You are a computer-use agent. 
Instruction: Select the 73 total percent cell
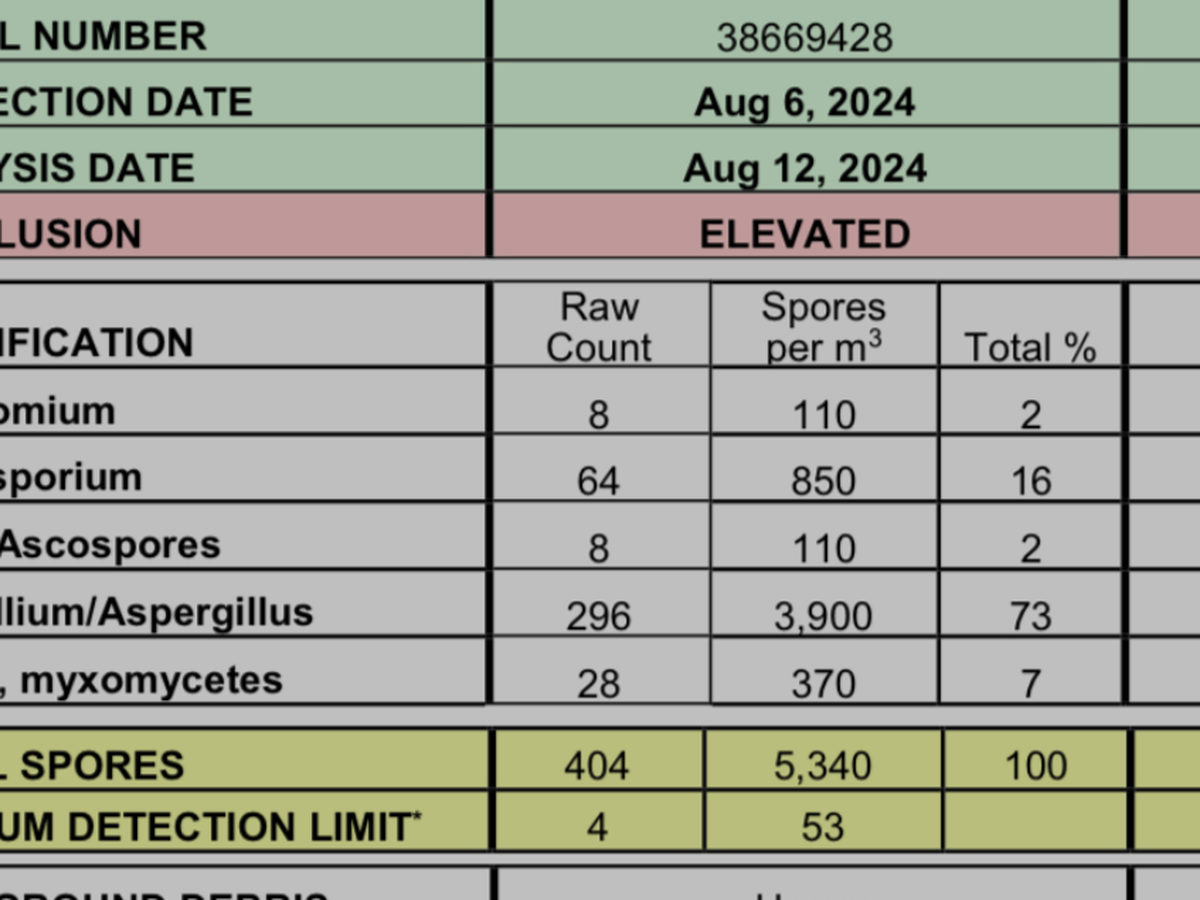tap(1030, 616)
